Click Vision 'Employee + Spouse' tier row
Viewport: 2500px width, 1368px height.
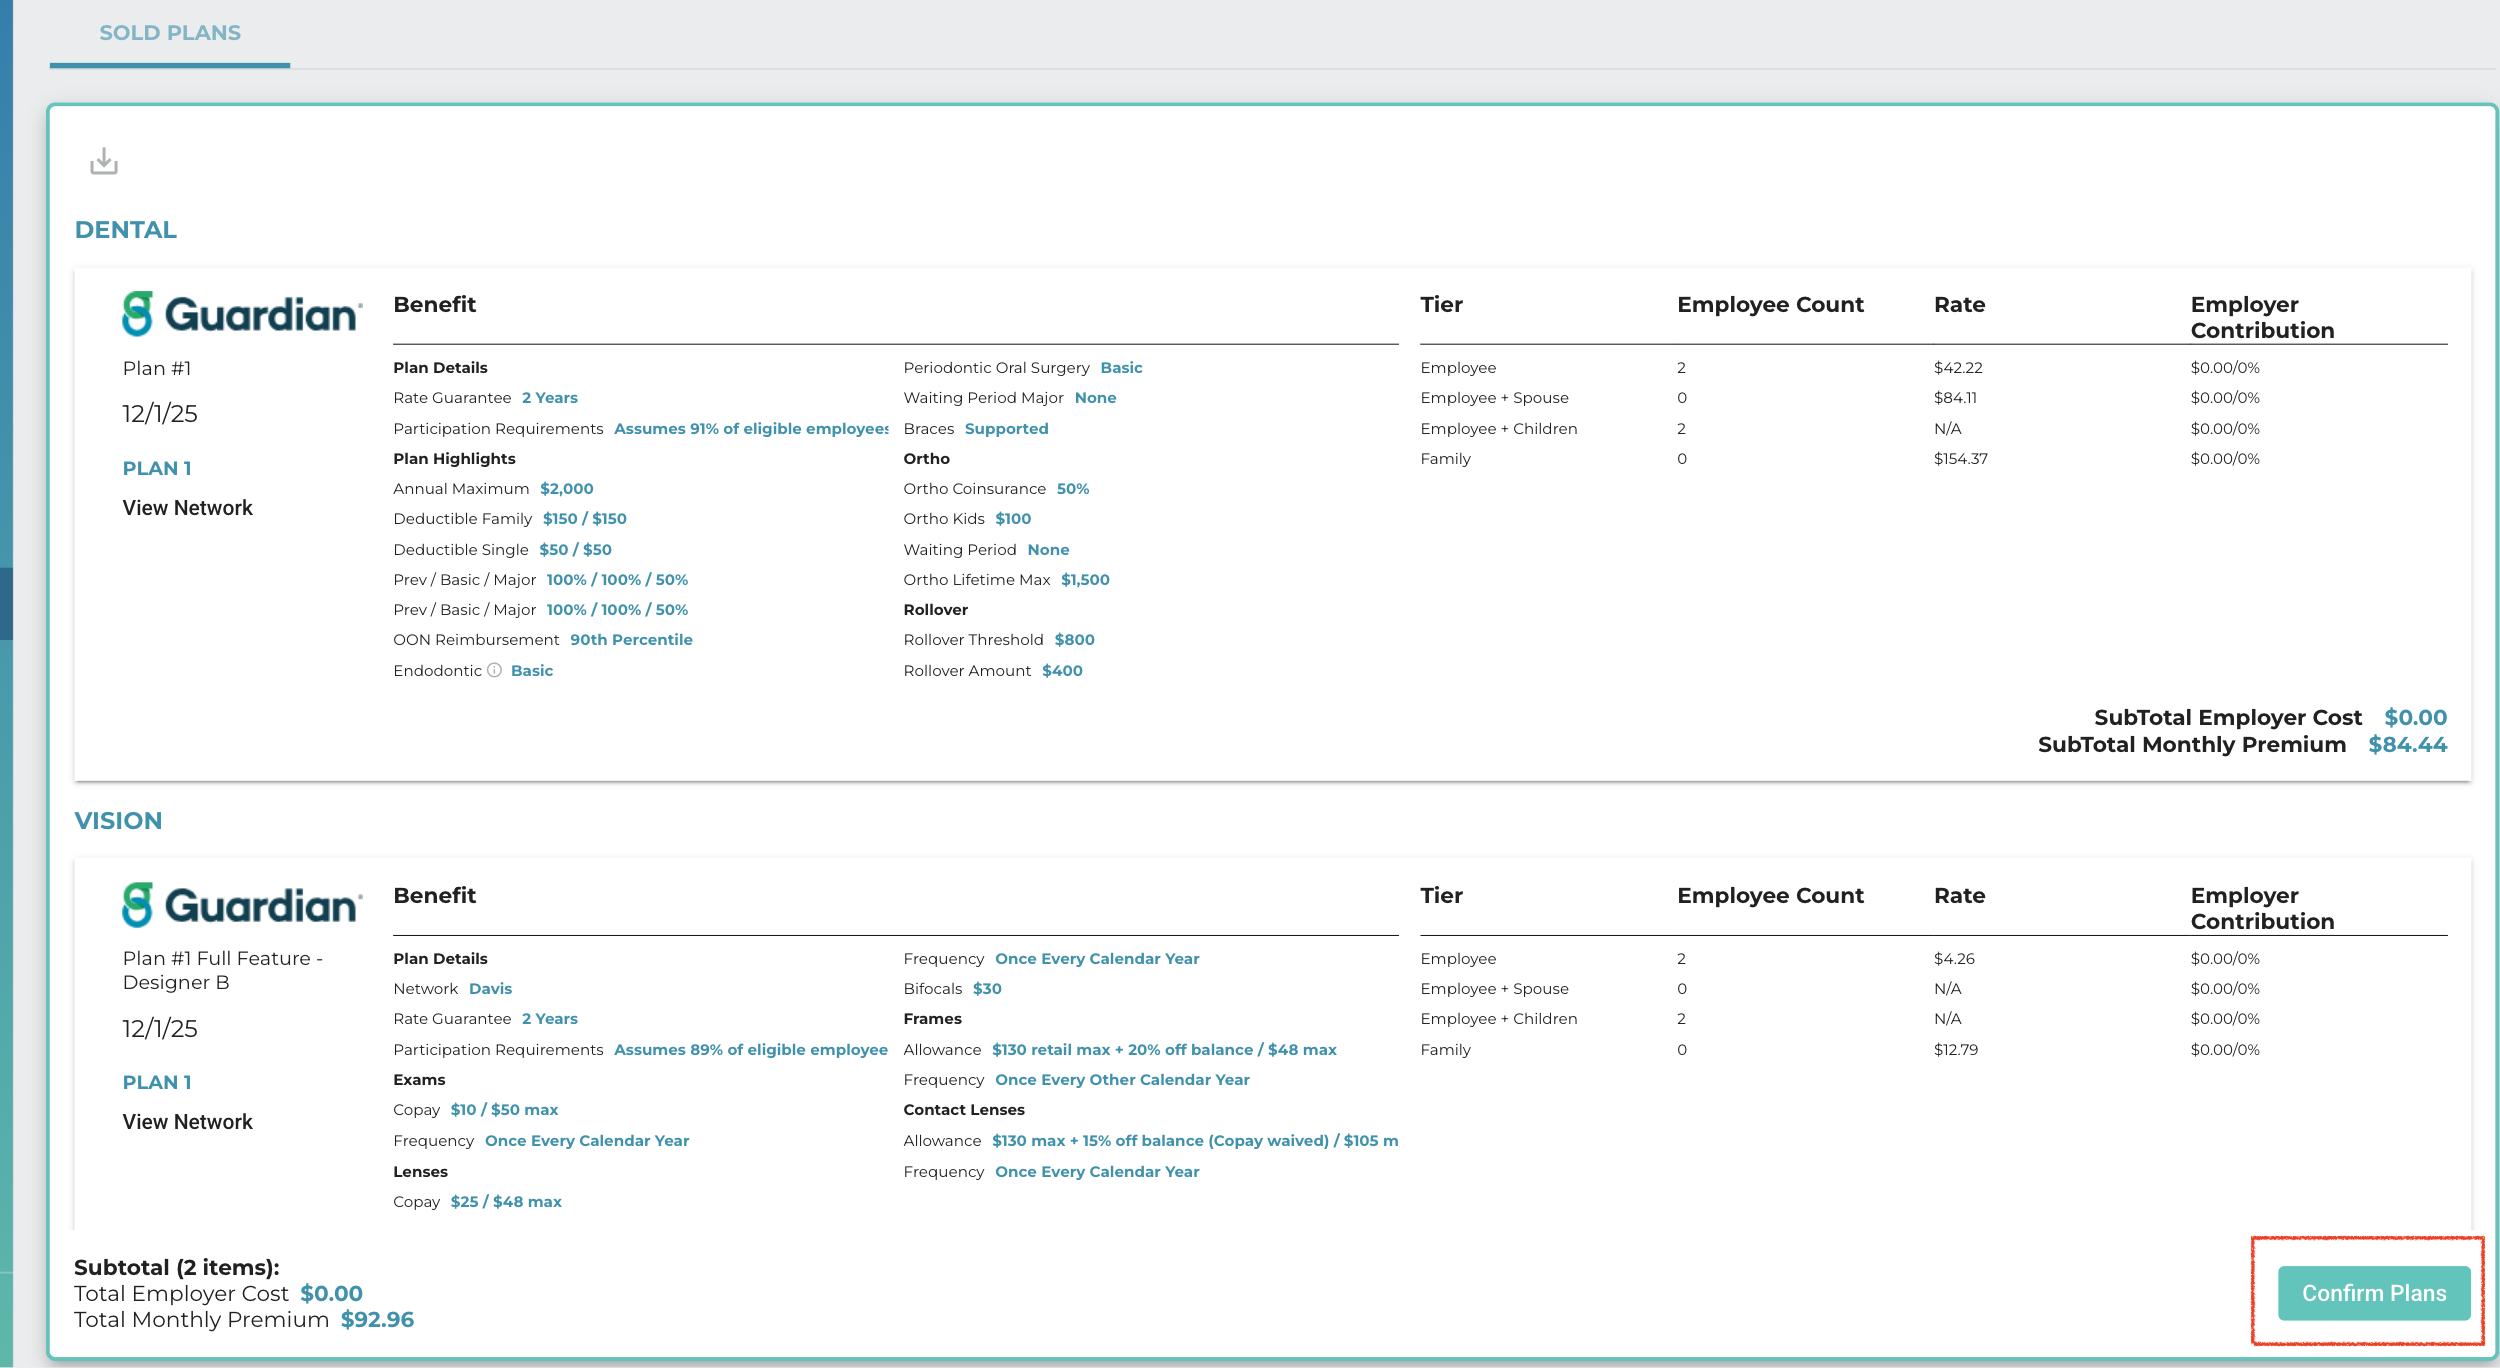click(1934, 989)
